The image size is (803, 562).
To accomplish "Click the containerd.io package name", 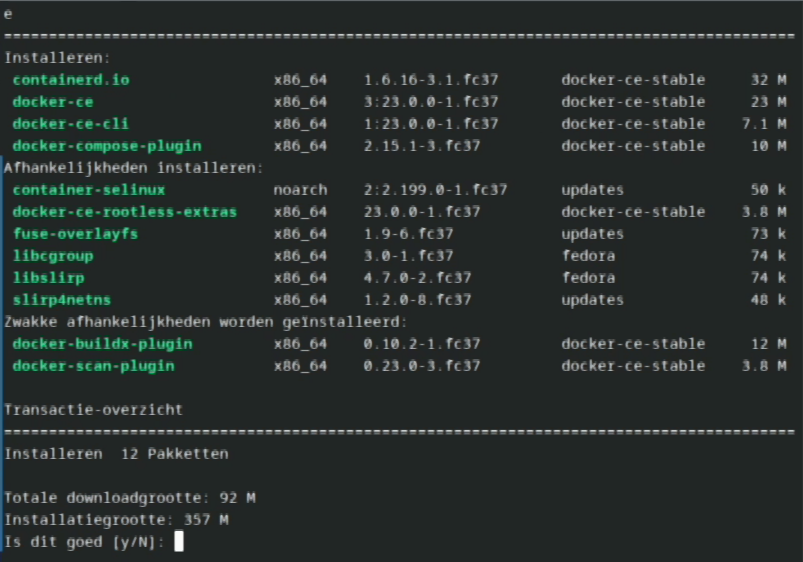I will (x=71, y=80).
